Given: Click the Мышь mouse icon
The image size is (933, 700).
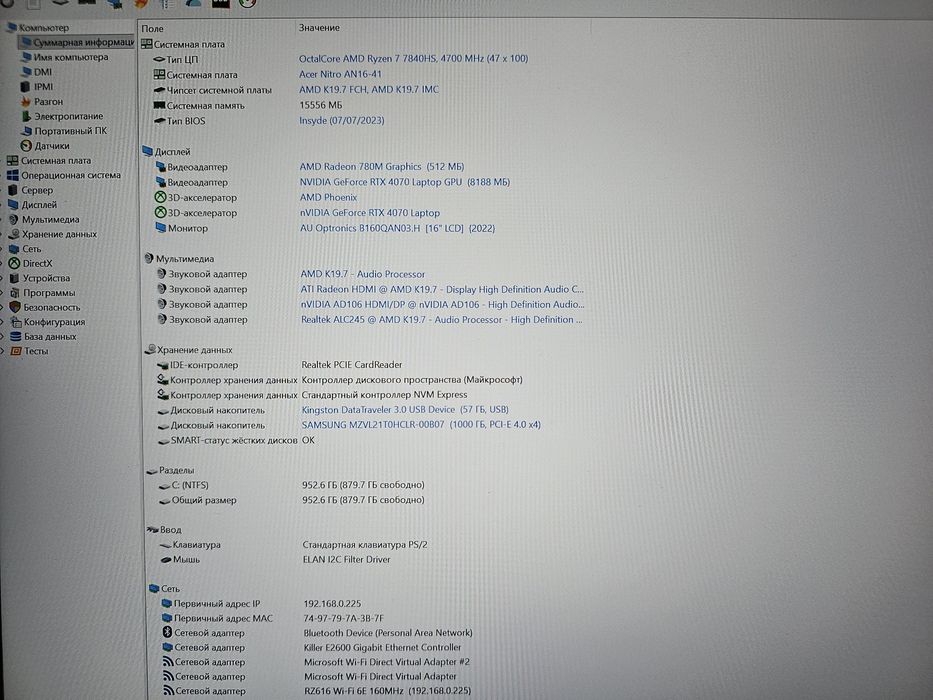Looking at the screenshot, I should tap(166, 560).
